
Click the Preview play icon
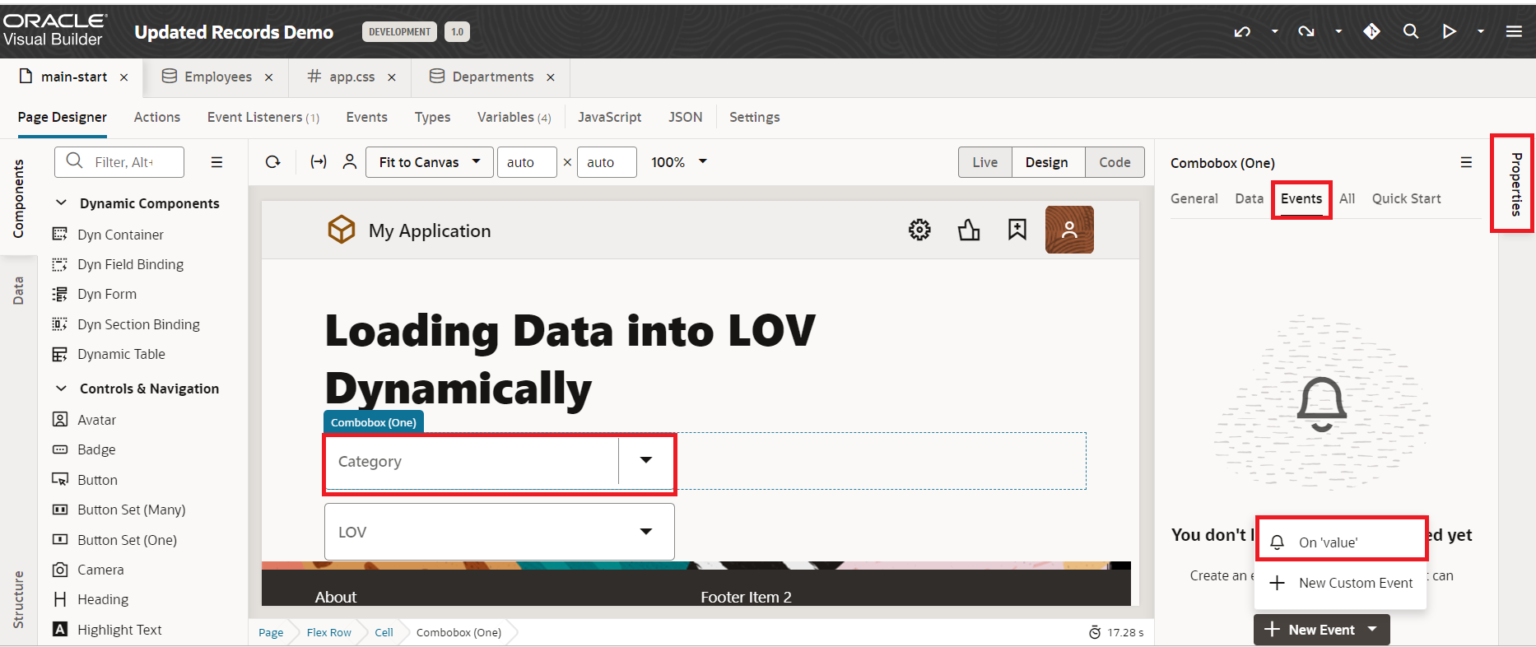coord(1449,32)
